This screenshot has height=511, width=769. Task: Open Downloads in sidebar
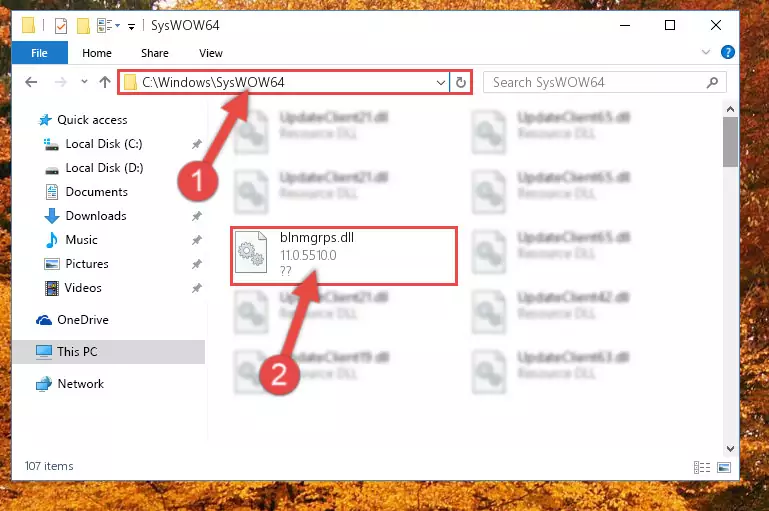[96, 216]
